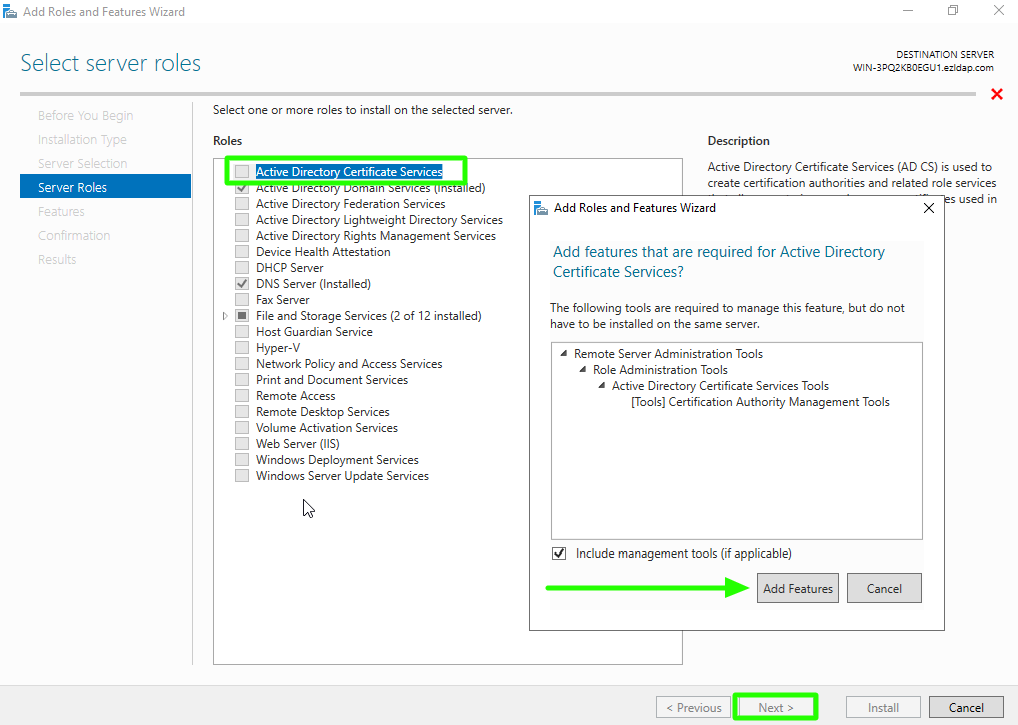Click the wizard icon in dialog title bar
The width and height of the screenshot is (1018, 725).
[x=541, y=208]
